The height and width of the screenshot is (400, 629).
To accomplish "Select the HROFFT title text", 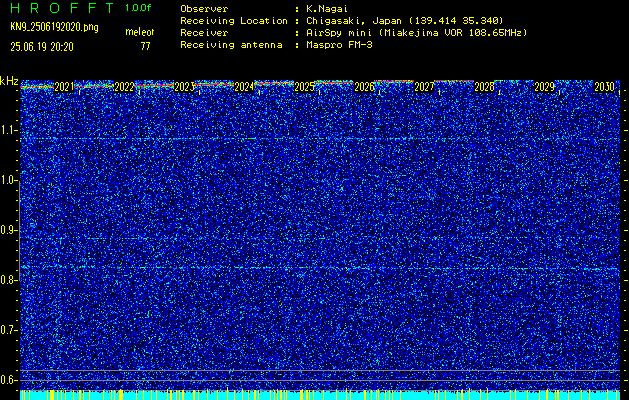I will point(61,8).
